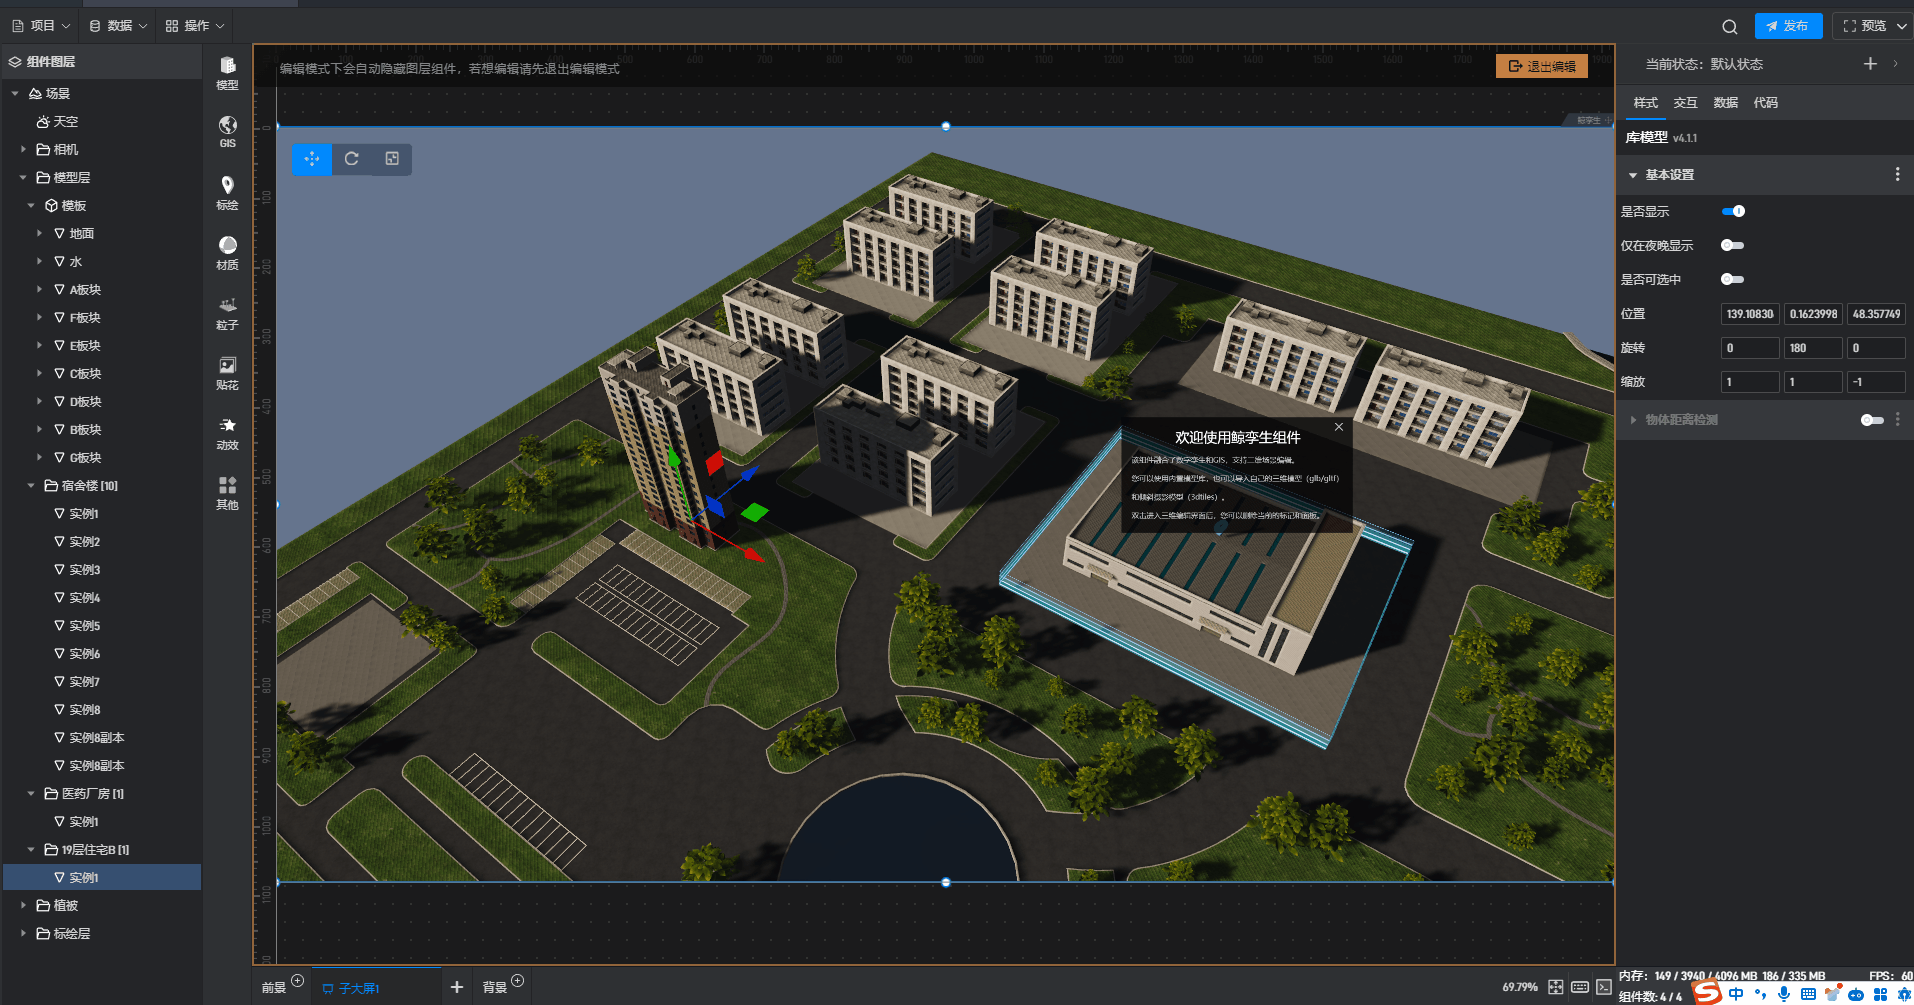Toggle the 是否显示 visibility switch
1914x1005 pixels.
pos(1733,211)
